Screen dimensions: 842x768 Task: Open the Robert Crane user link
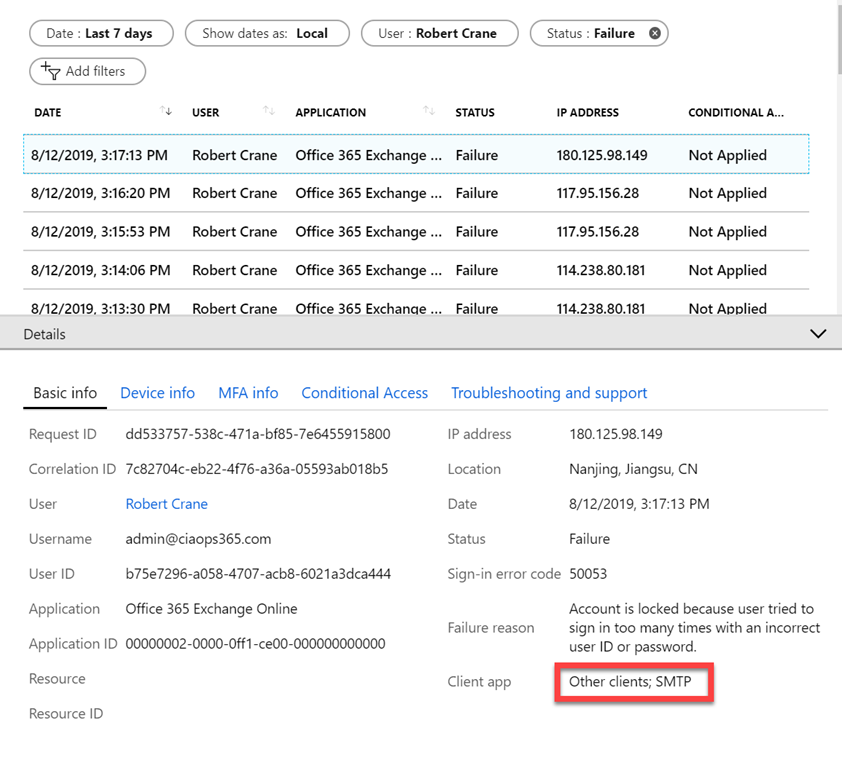tap(166, 504)
